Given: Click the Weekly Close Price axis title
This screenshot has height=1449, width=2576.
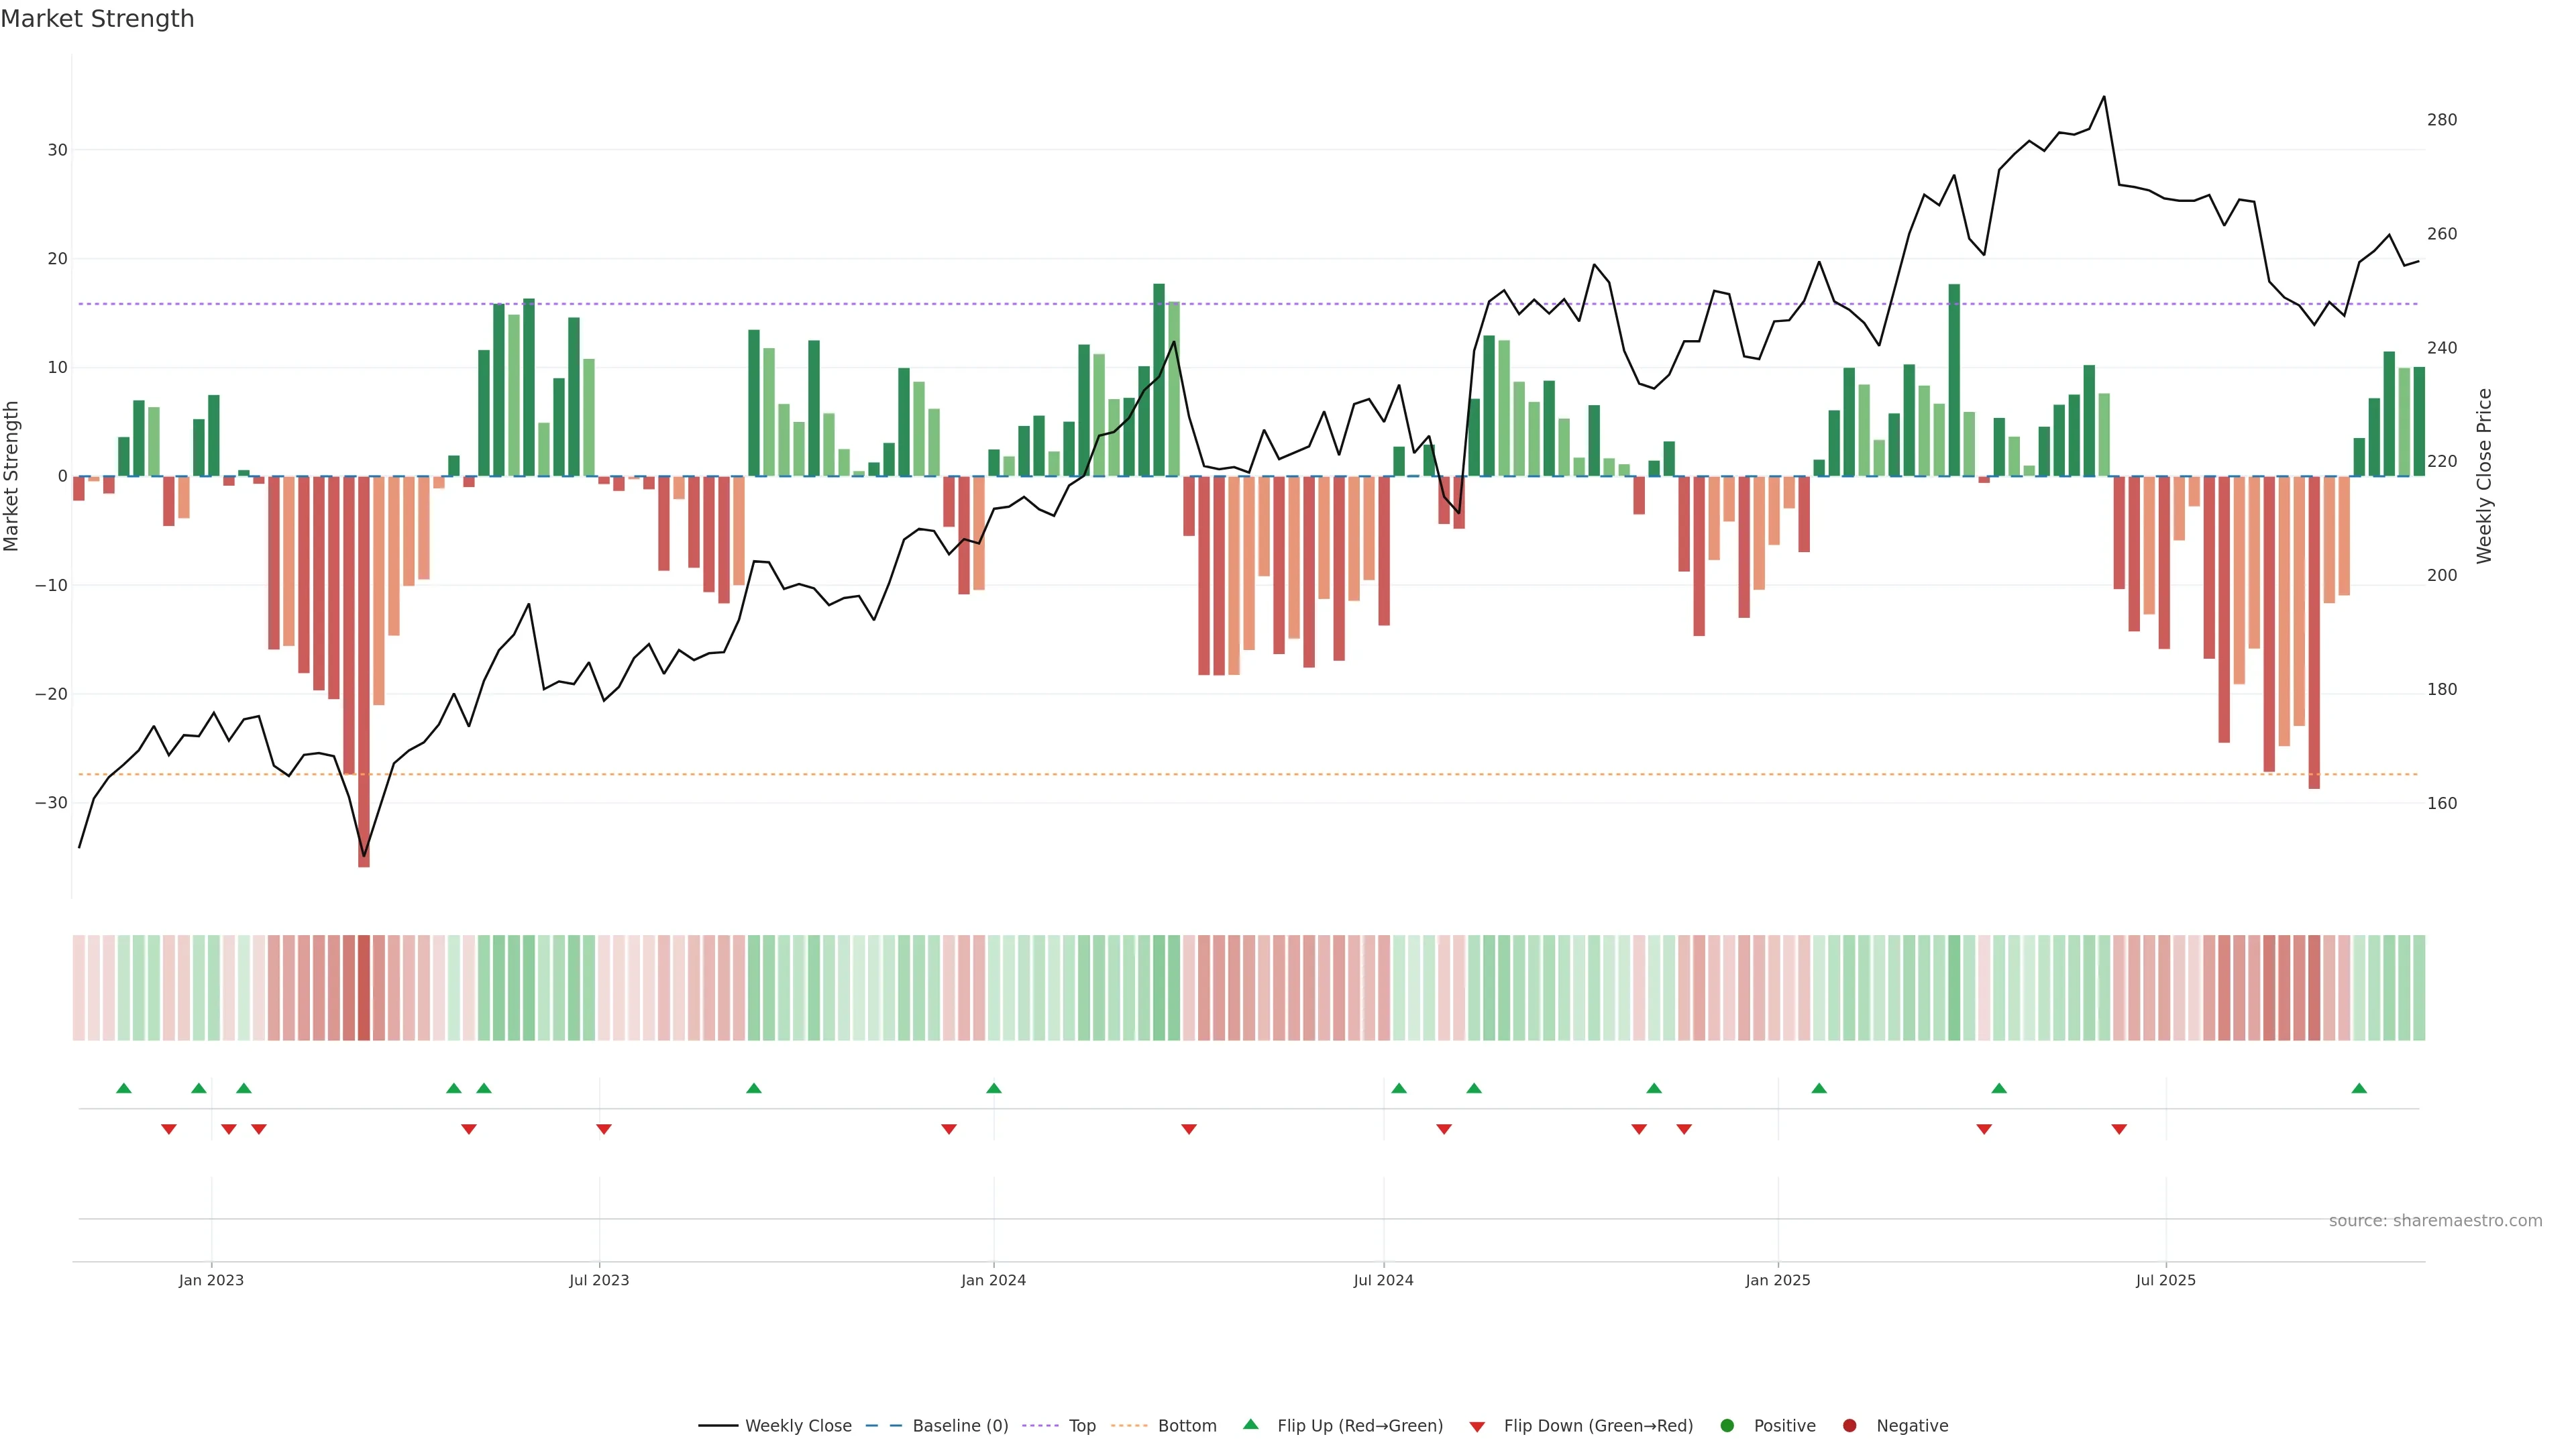Looking at the screenshot, I should [2484, 476].
